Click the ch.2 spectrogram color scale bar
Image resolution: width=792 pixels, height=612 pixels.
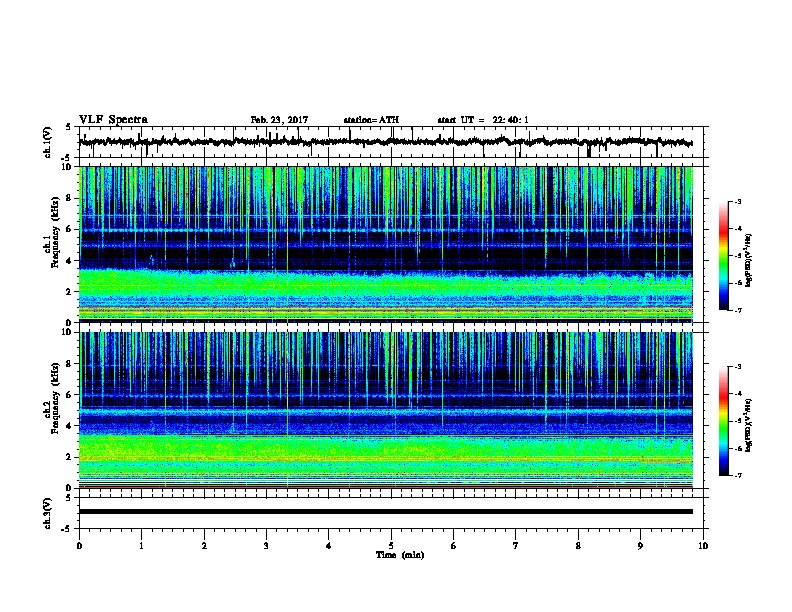723,421
